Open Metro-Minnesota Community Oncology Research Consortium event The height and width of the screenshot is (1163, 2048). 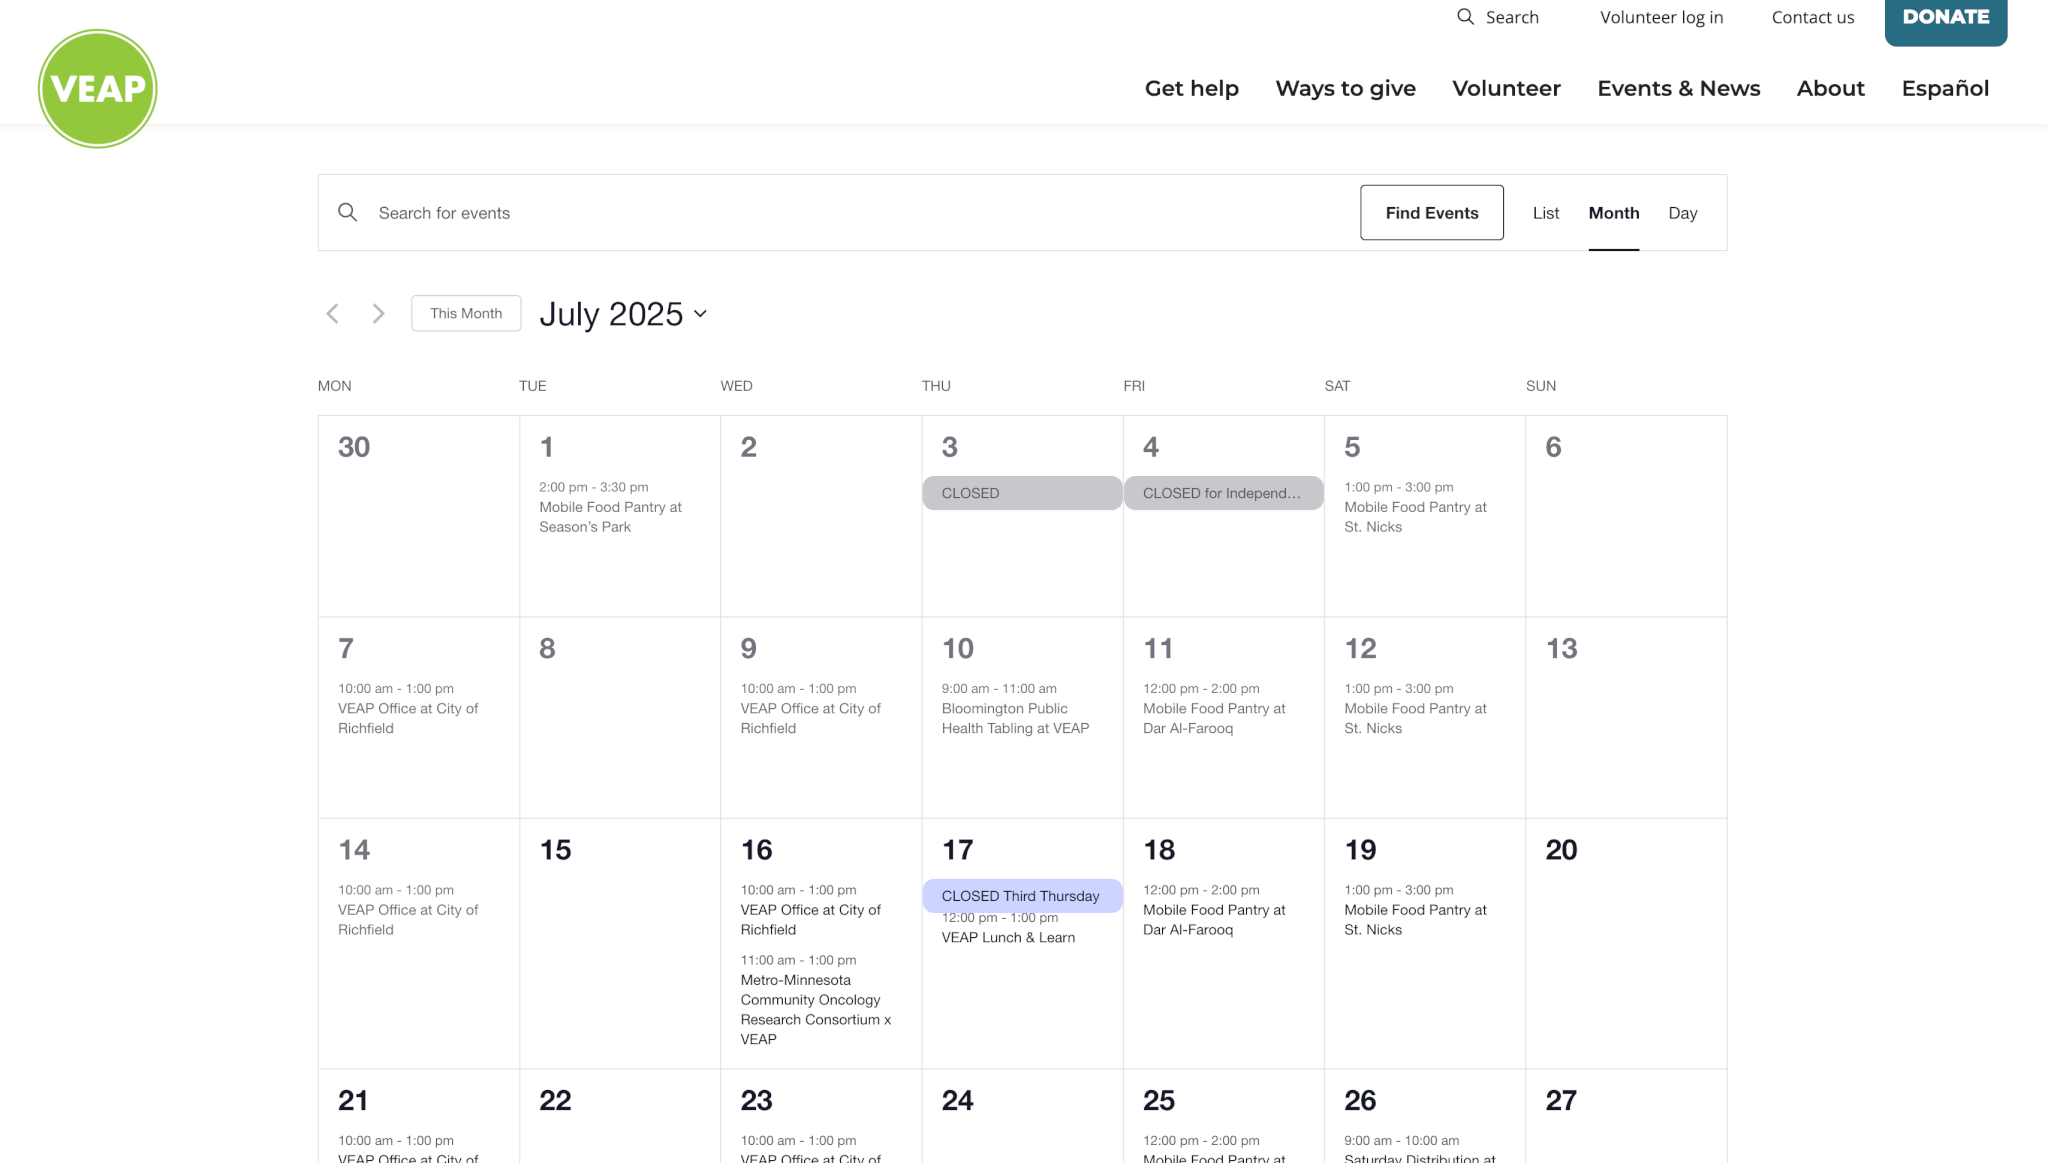815,1009
